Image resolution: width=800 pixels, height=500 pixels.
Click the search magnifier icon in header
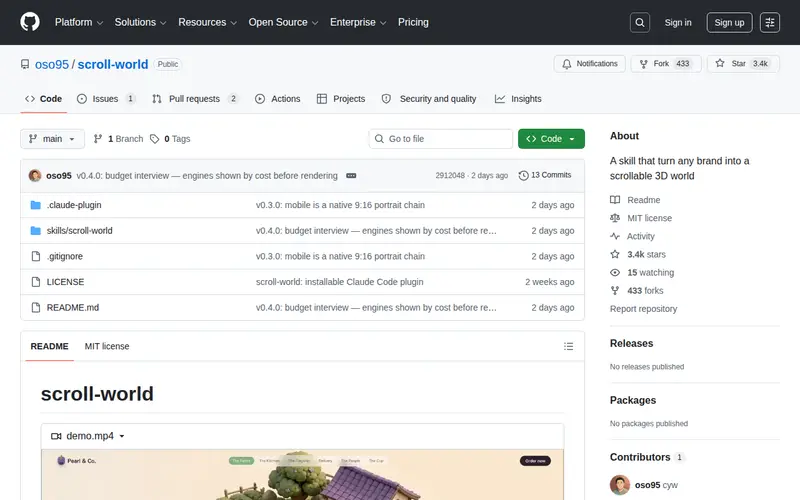point(640,22)
